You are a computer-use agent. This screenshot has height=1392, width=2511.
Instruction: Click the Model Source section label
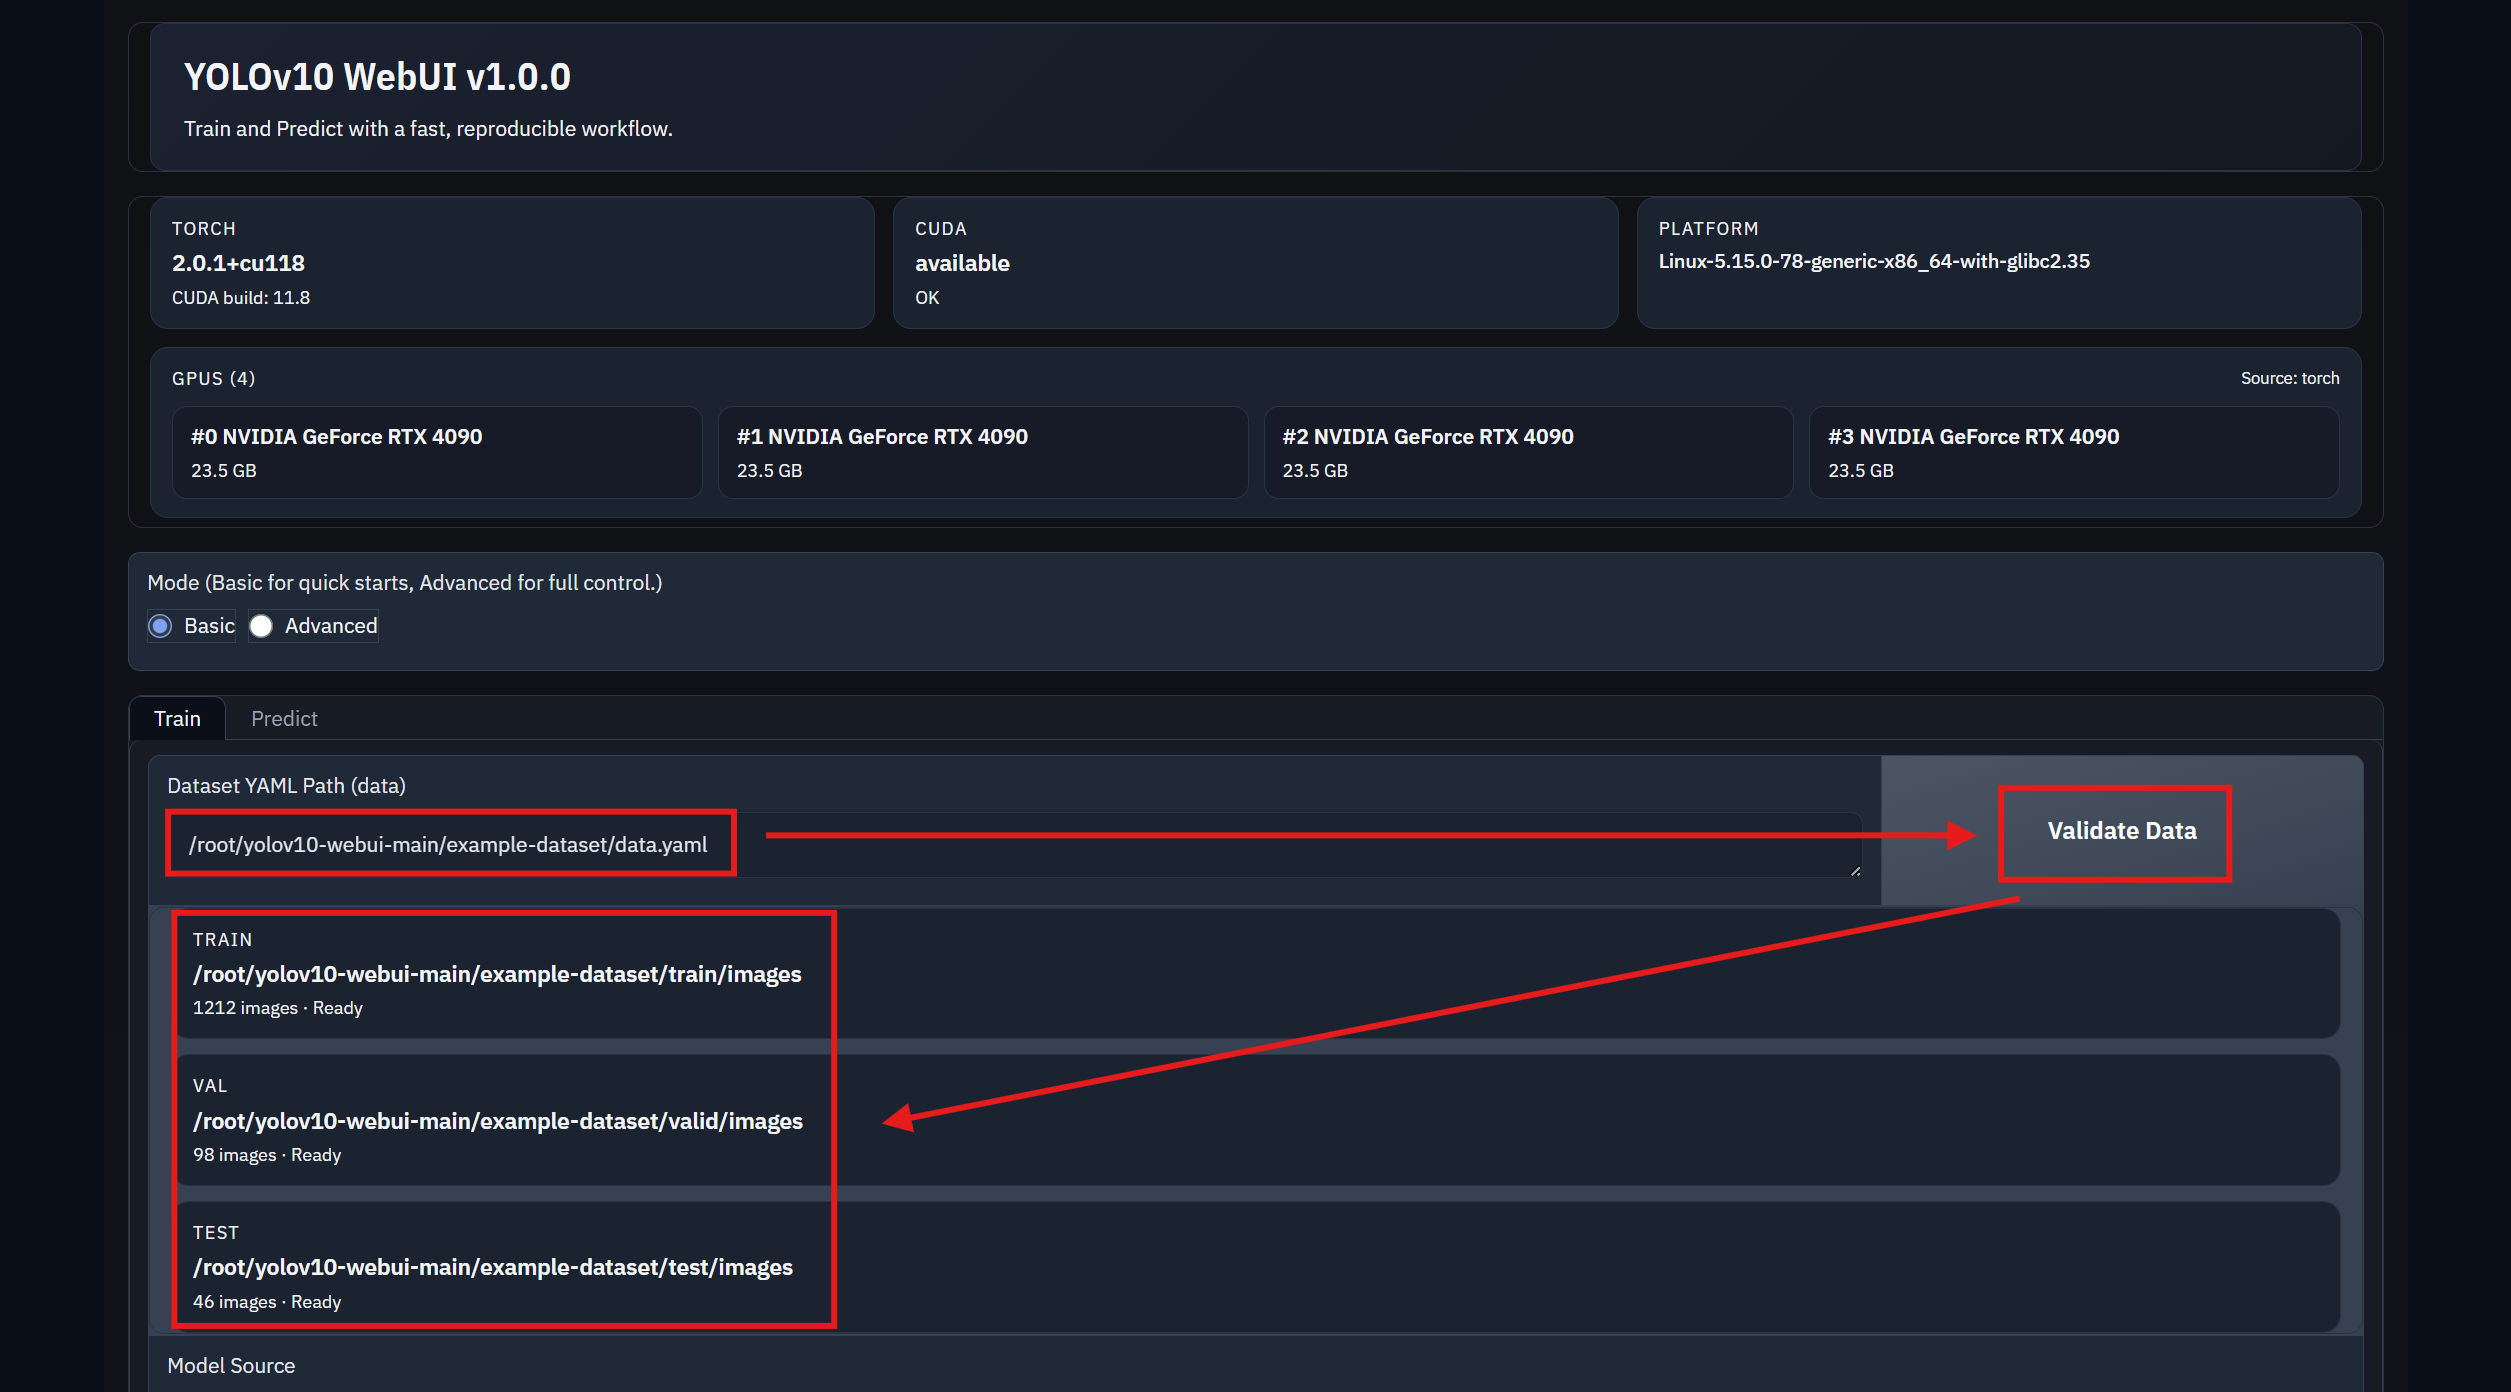click(231, 1365)
